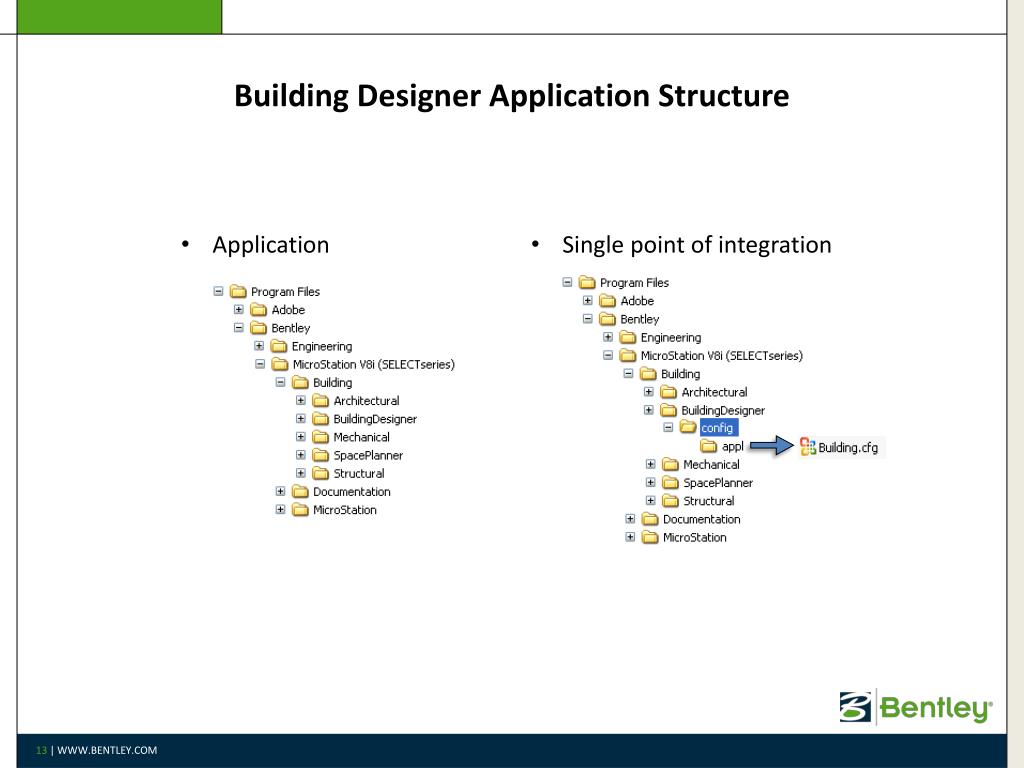Select the highlighted config folder label

pos(718,428)
